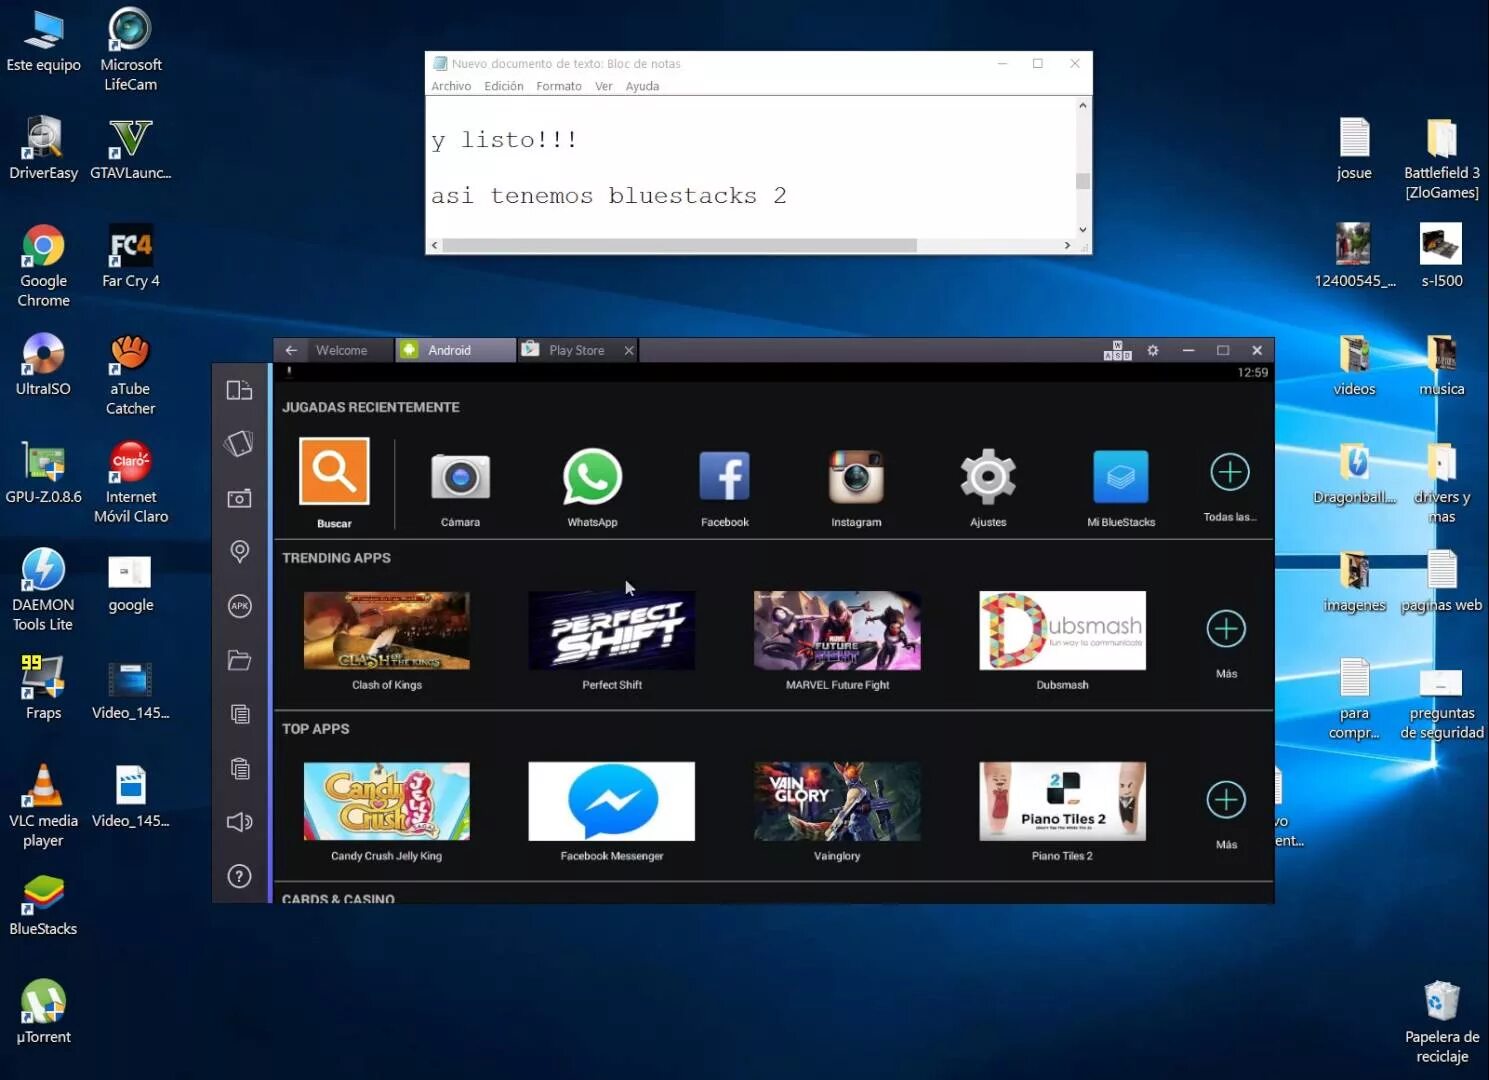This screenshot has width=1489, height=1080.
Task: Select videos folder on desktop
Action: pyautogui.click(x=1354, y=364)
